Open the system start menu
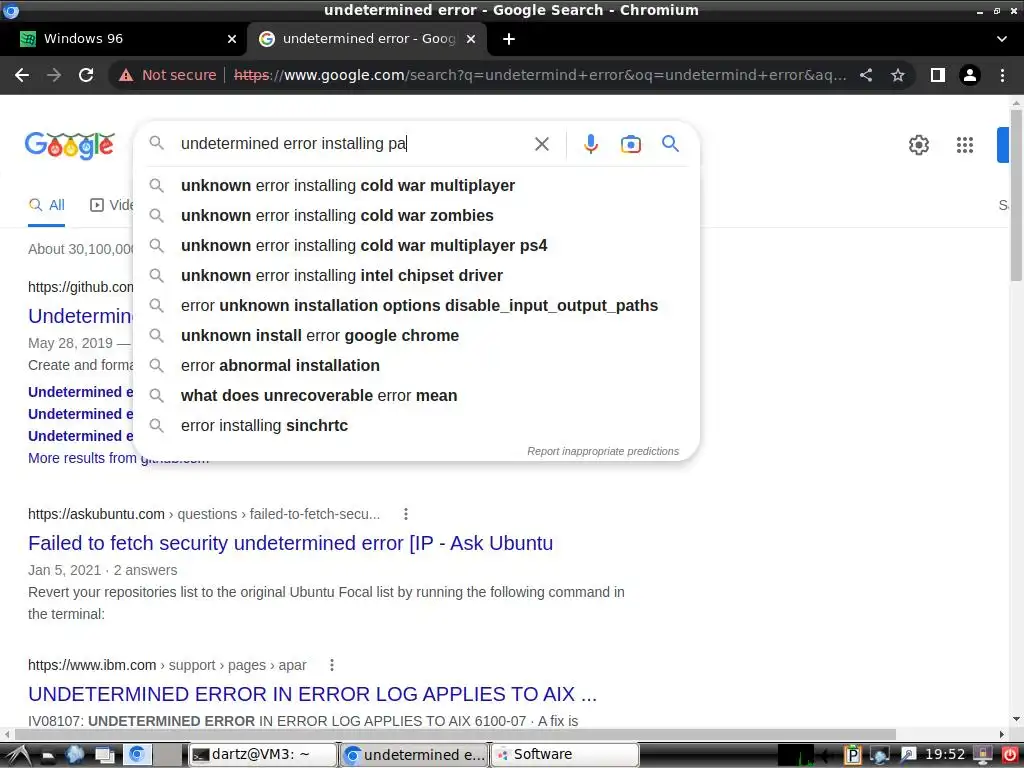The height and width of the screenshot is (768, 1024). click(x=17, y=755)
